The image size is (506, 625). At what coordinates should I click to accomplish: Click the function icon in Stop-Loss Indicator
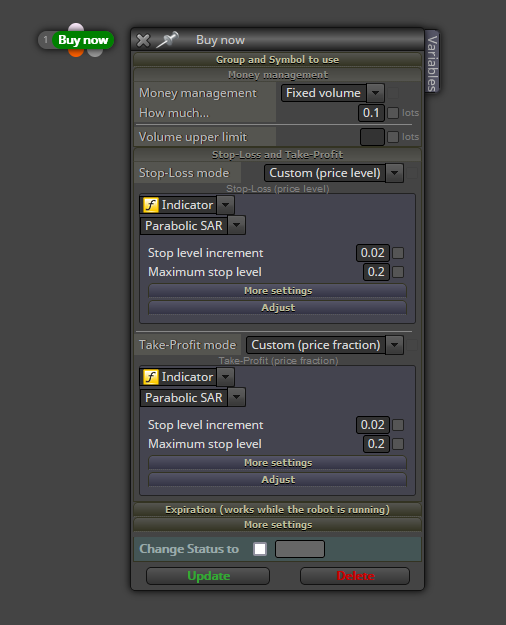[x=151, y=205]
